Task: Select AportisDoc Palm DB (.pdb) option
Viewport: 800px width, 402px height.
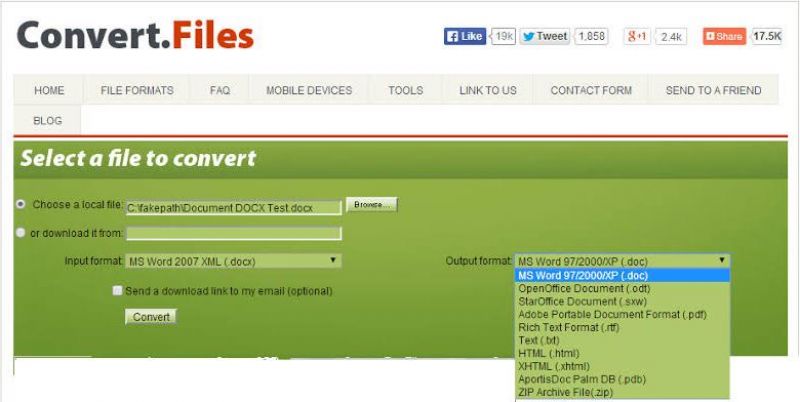Action: (622, 380)
